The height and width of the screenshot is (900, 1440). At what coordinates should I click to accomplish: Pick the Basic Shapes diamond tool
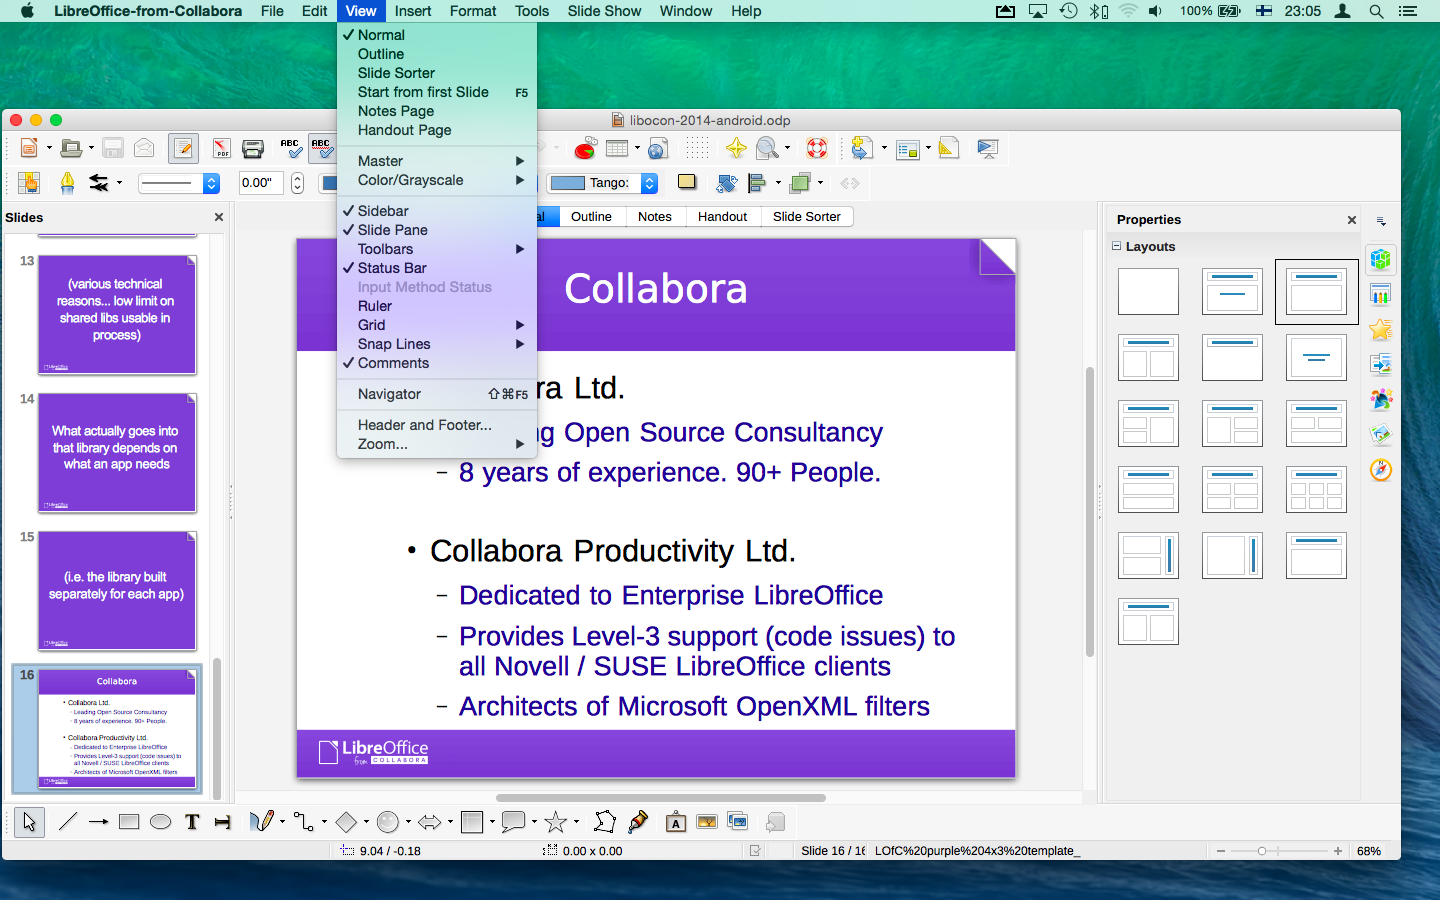346,822
